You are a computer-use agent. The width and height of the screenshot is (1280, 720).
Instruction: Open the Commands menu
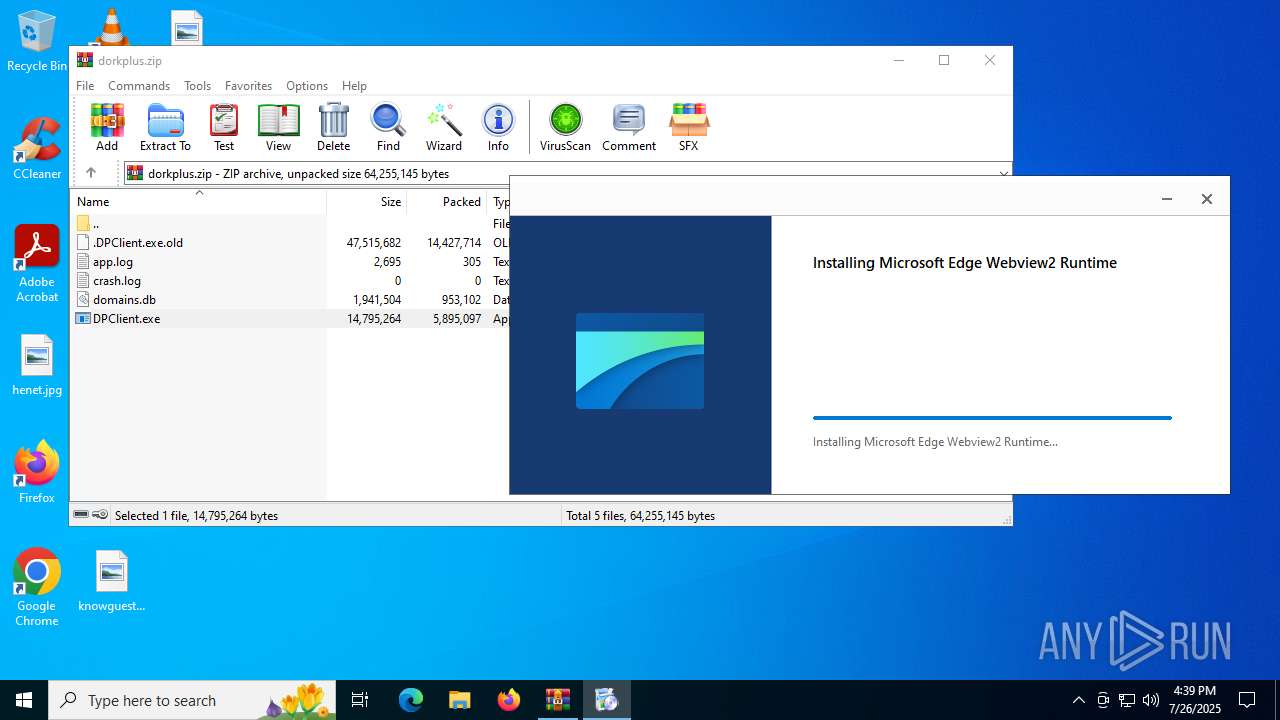point(139,86)
